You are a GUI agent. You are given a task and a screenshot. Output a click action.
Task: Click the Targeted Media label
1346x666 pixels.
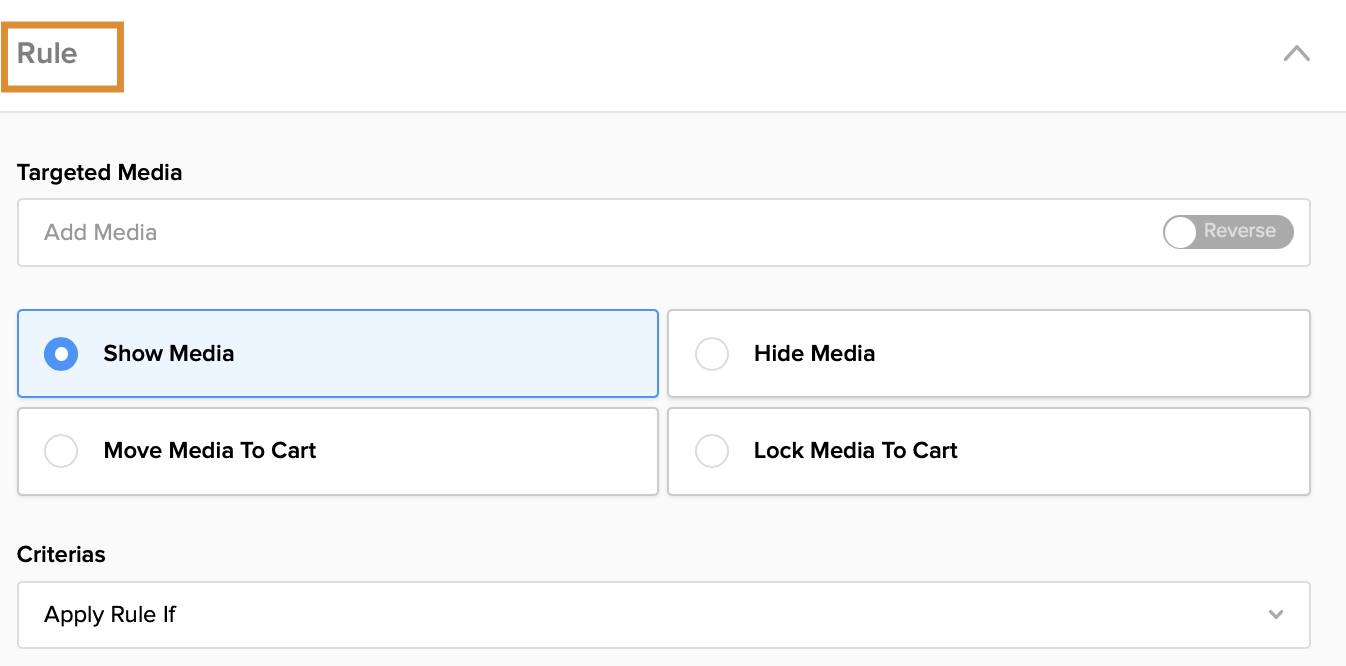(99, 173)
